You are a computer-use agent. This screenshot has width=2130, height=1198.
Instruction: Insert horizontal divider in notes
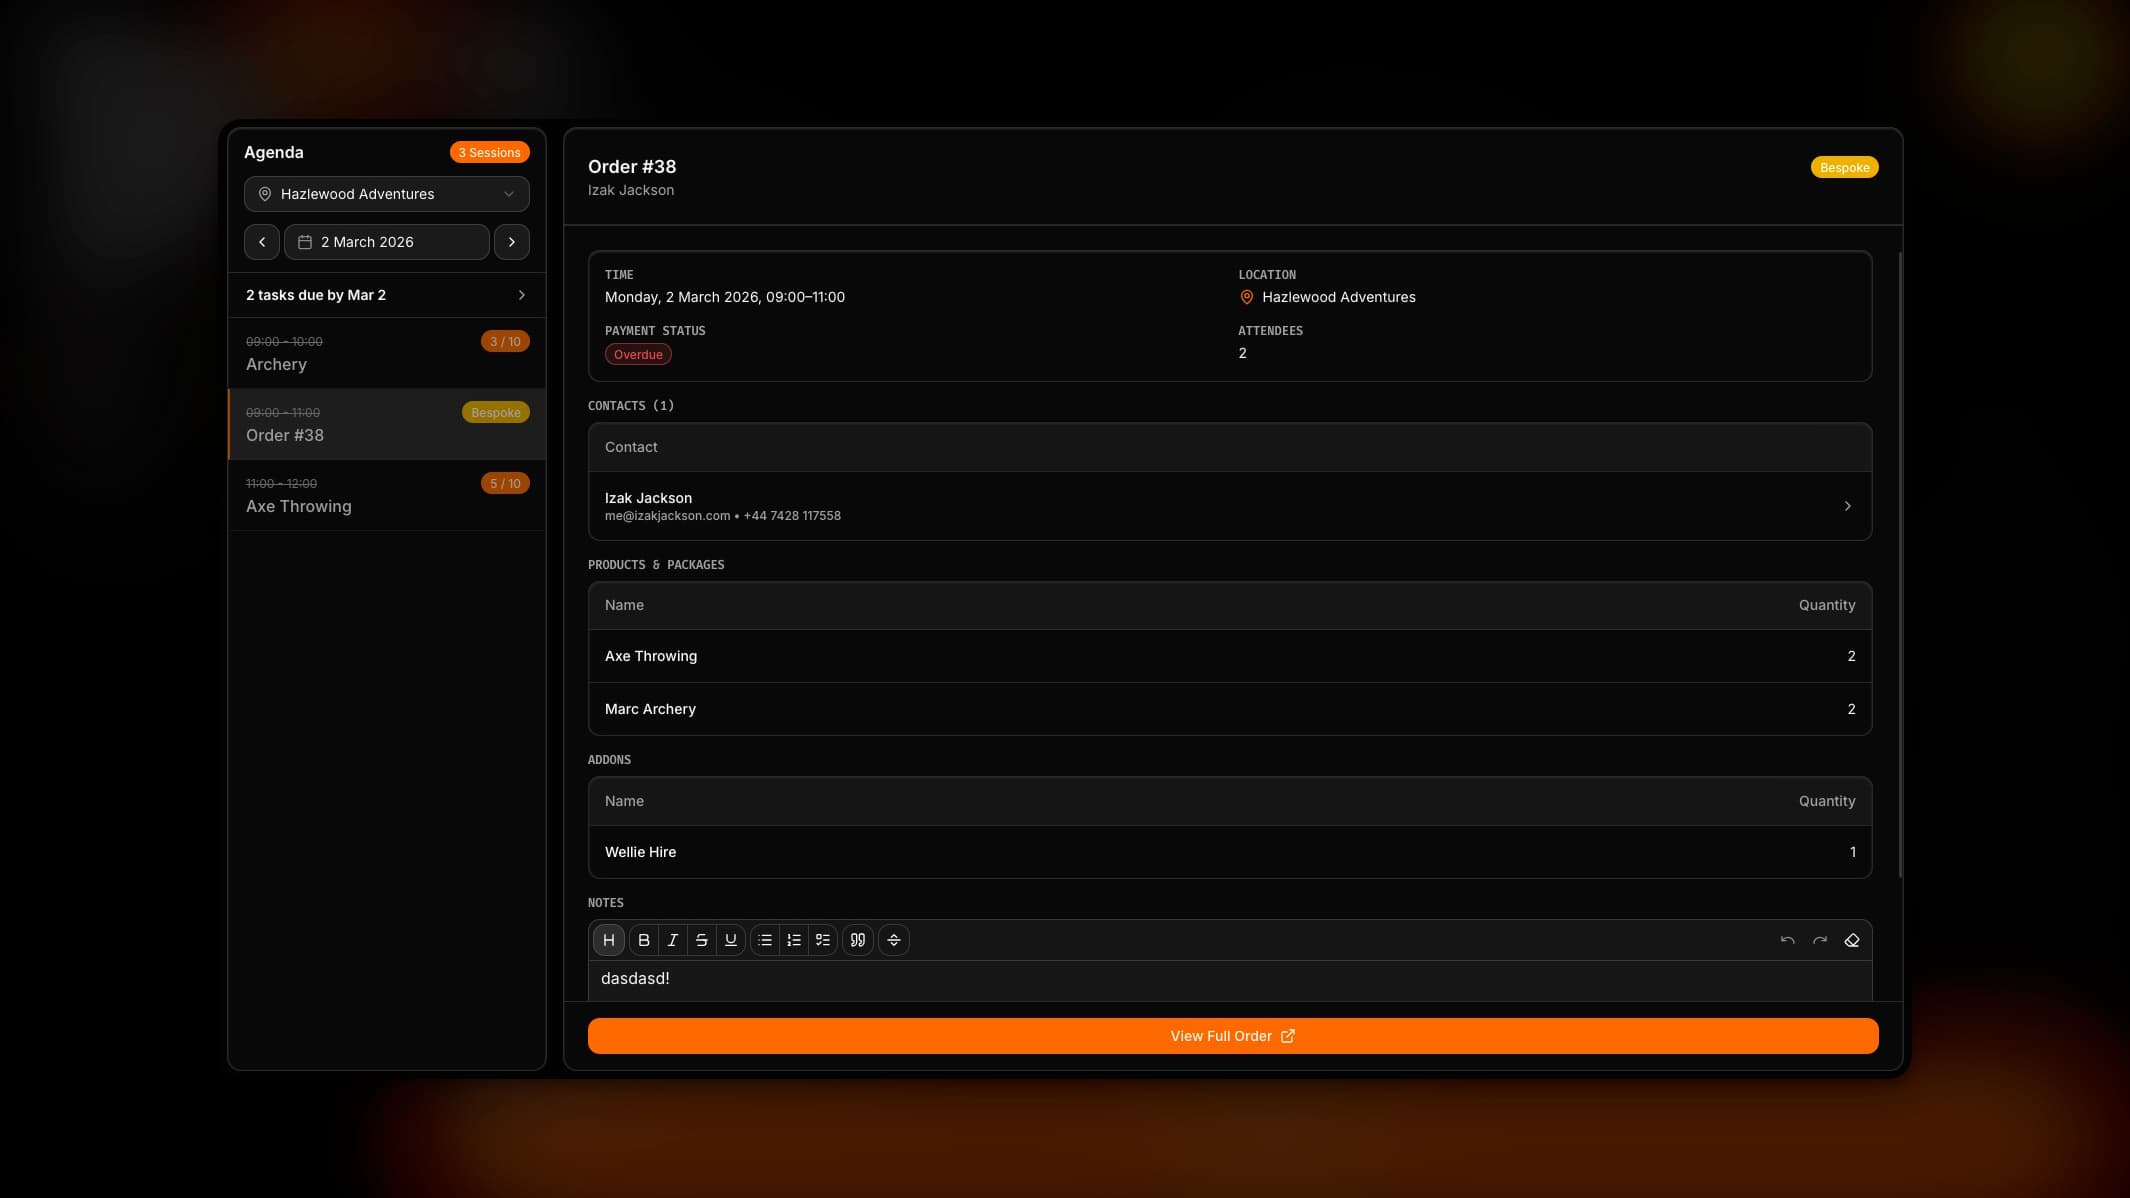pyautogui.click(x=894, y=940)
